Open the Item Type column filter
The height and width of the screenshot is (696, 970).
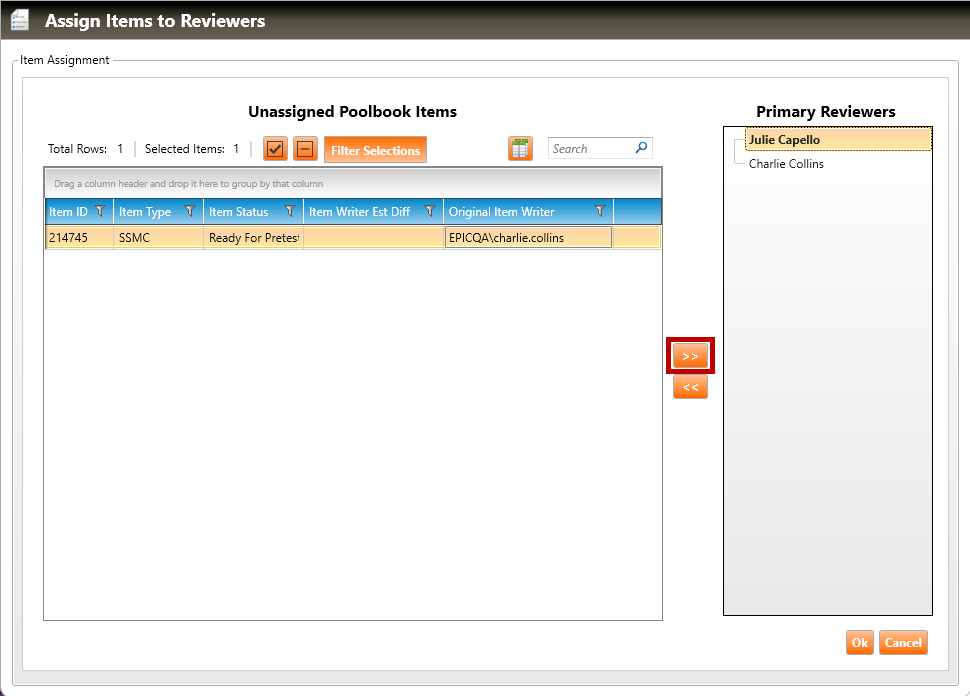(190, 212)
